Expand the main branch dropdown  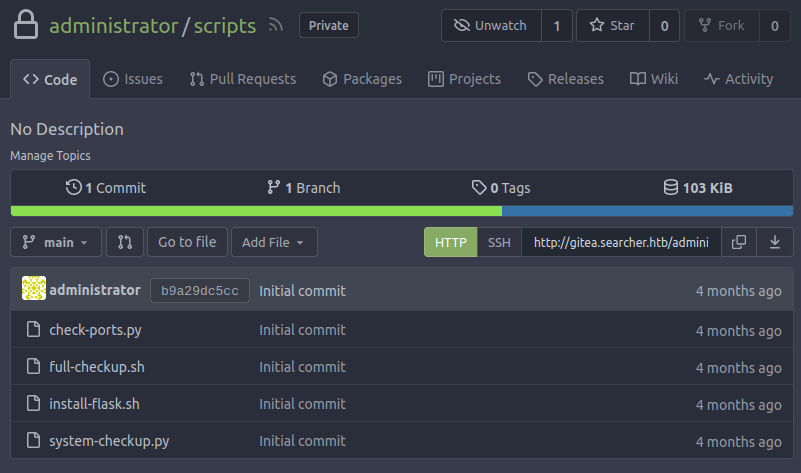(56, 242)
